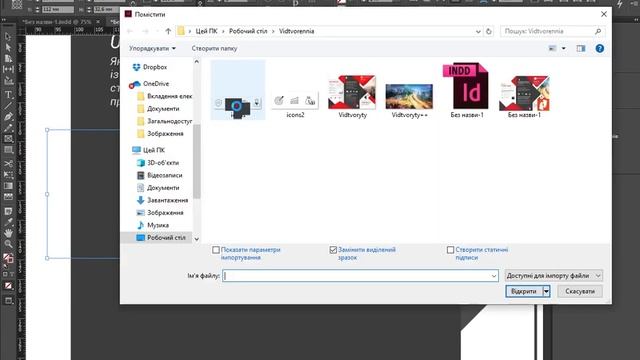The height and width of the screenshot is (360, 640).
Task: Open the dialog help button
Action: pyautogui.click(x=600, y=49)
